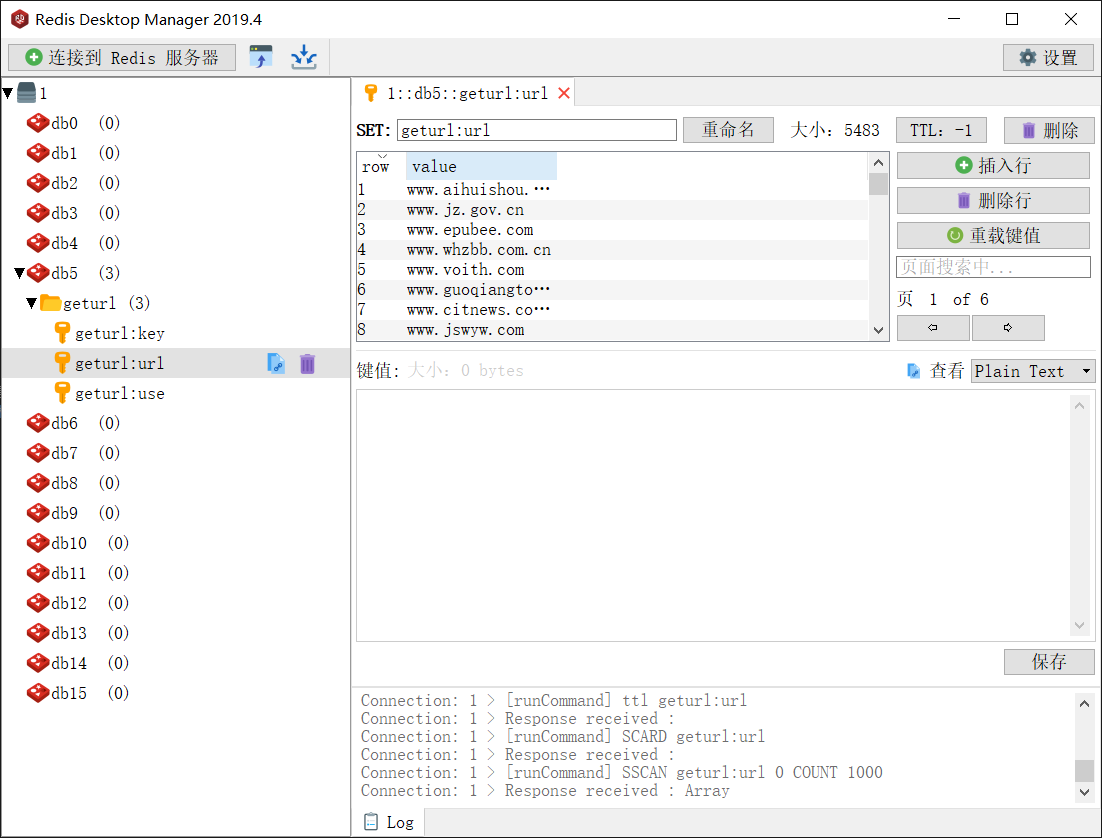
Task: Maximize the Redis Desktop Manager window
Action: [x=1011, y=19]
